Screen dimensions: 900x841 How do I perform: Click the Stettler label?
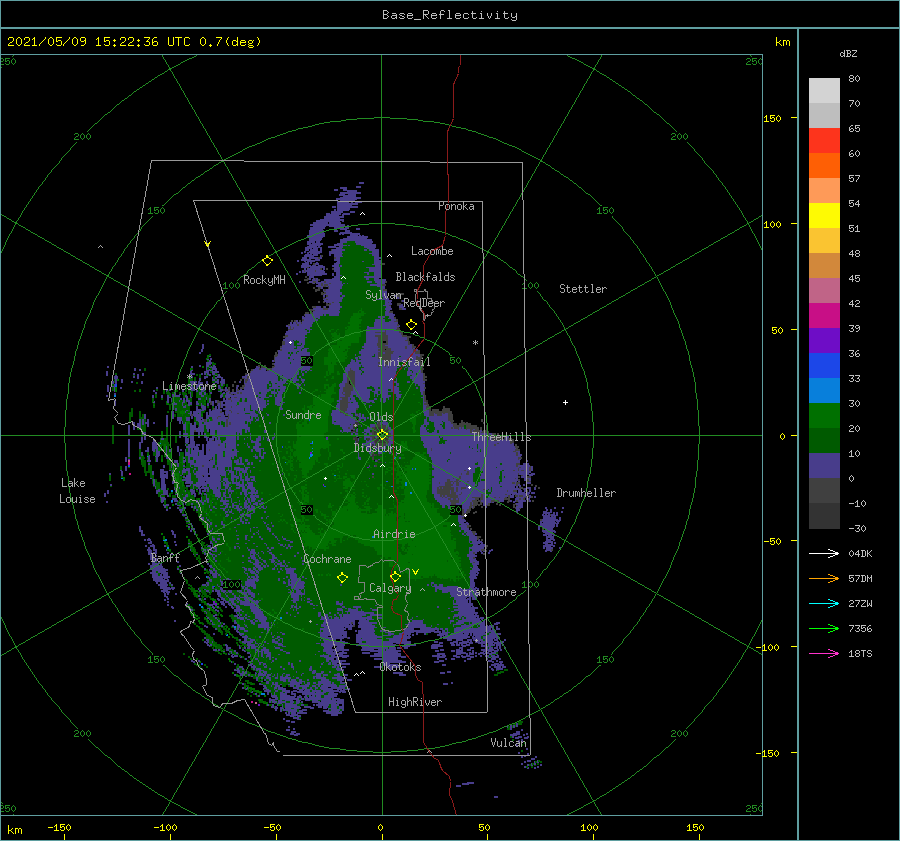coord(583,289)
